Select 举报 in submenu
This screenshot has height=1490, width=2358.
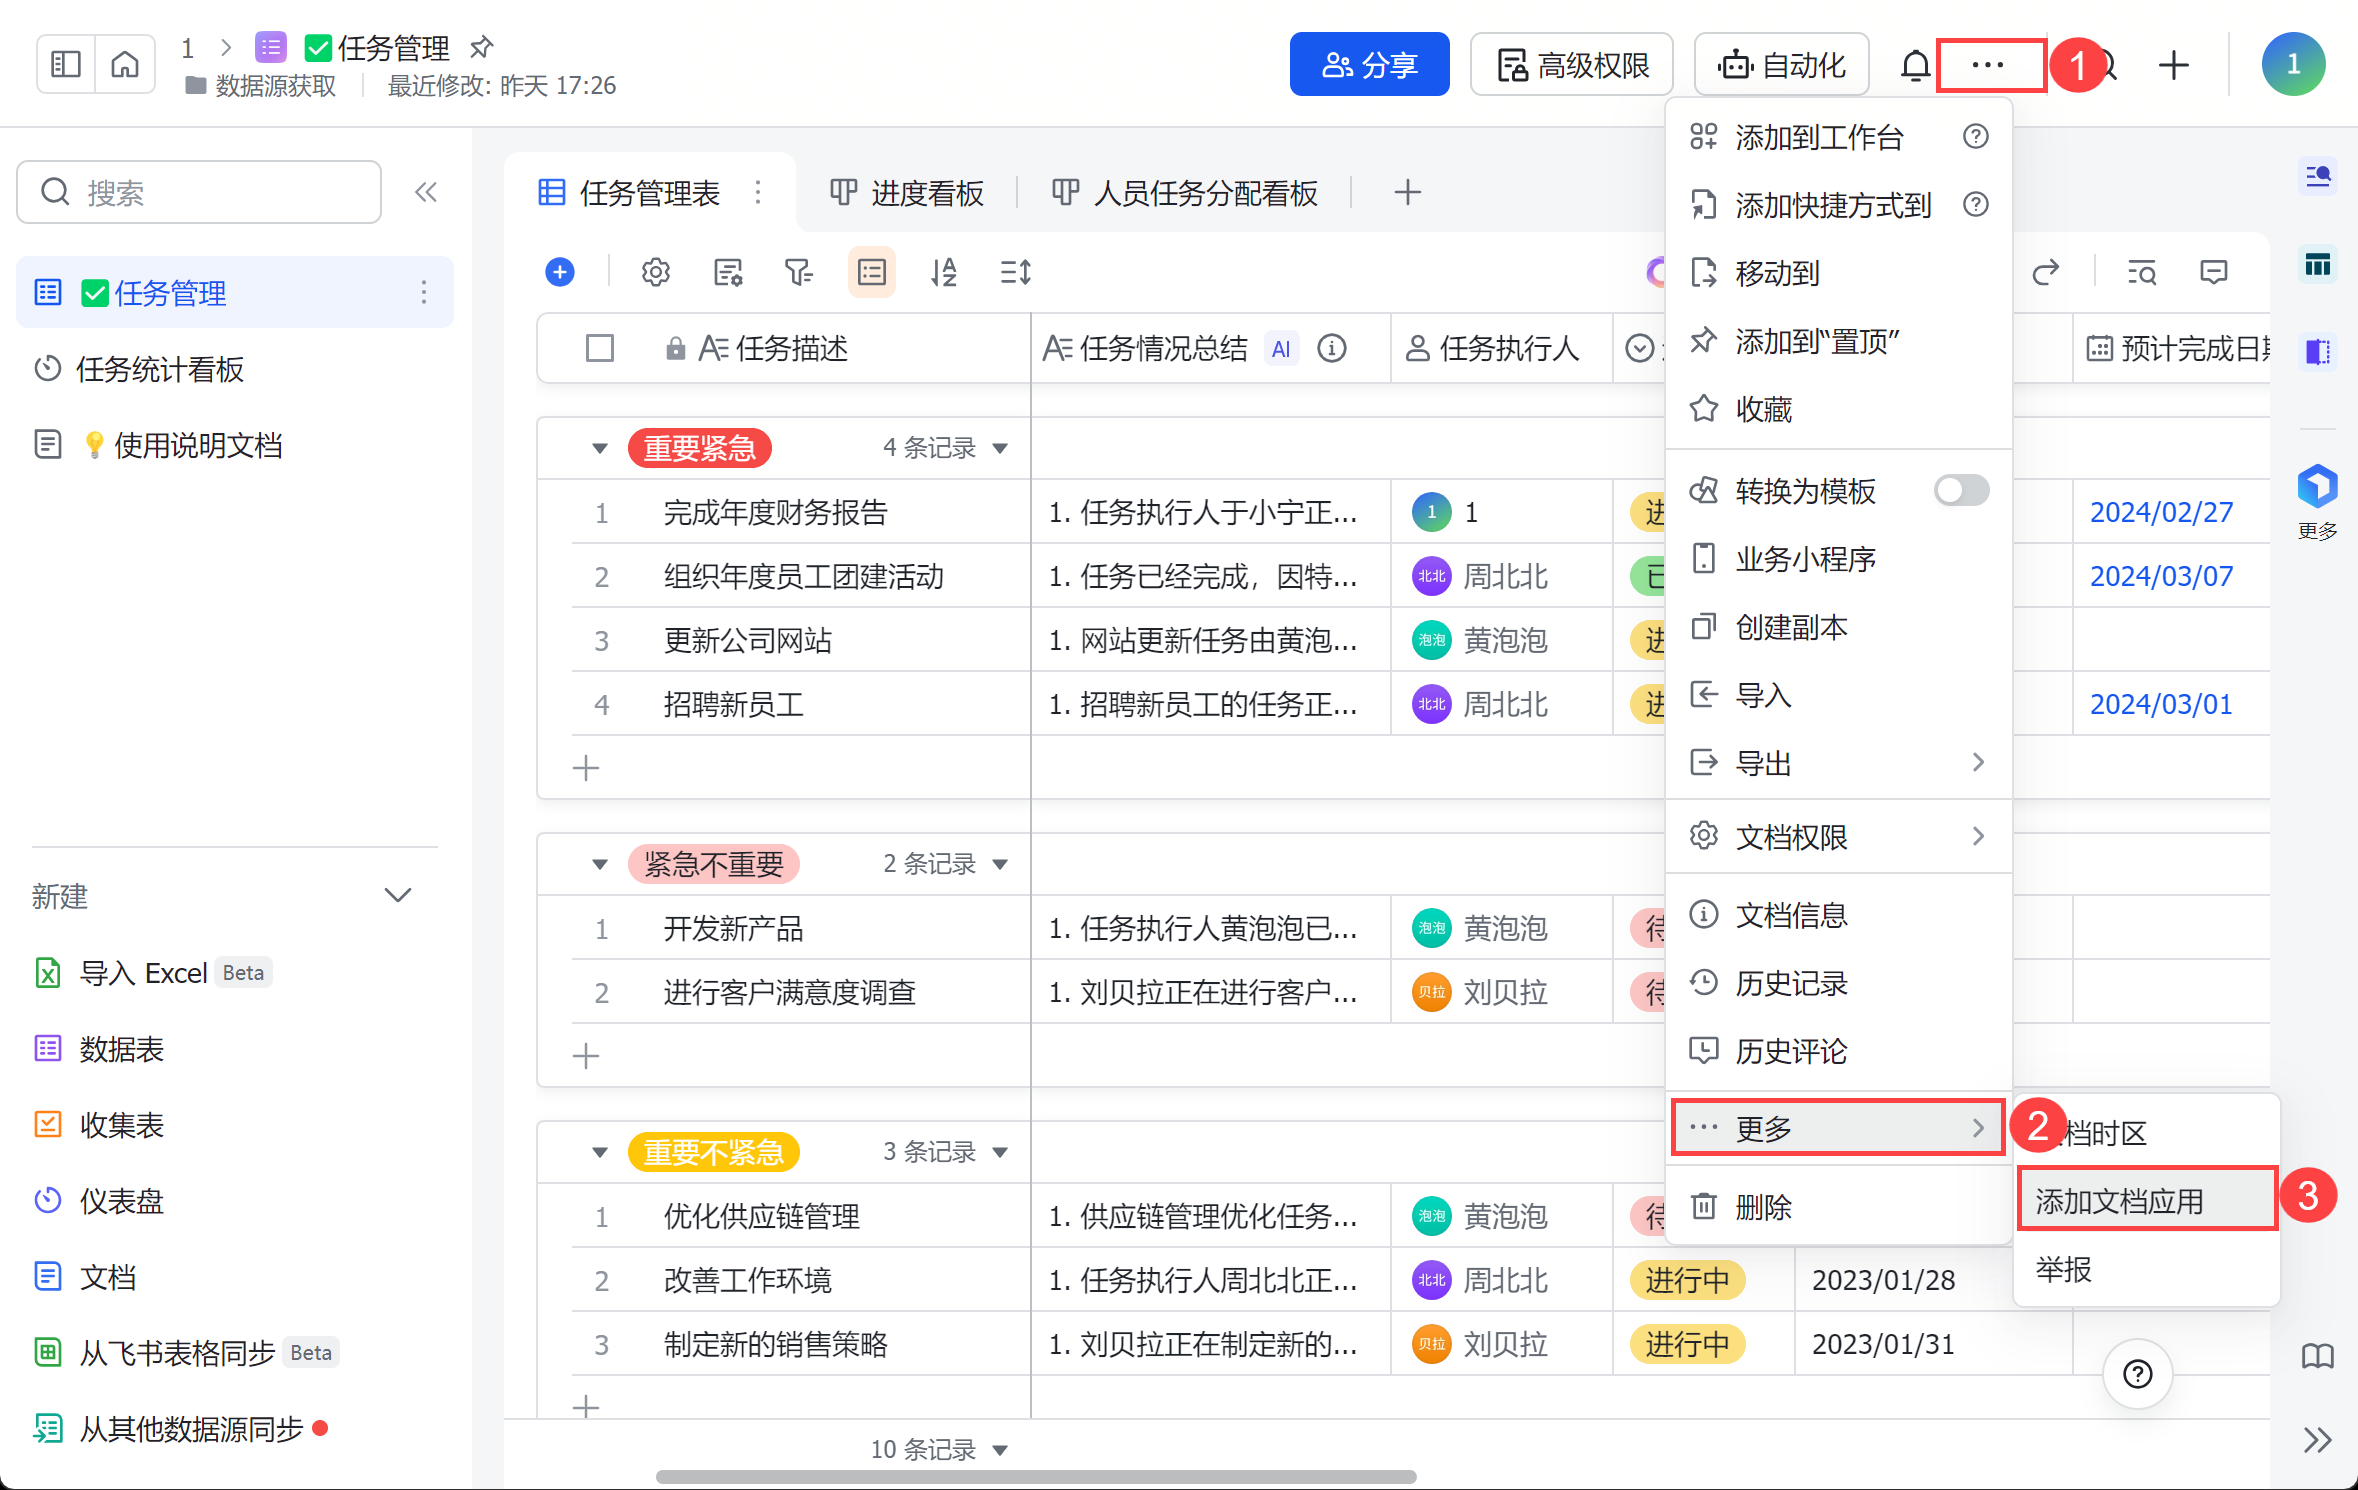click(x=2148, y=1268)
